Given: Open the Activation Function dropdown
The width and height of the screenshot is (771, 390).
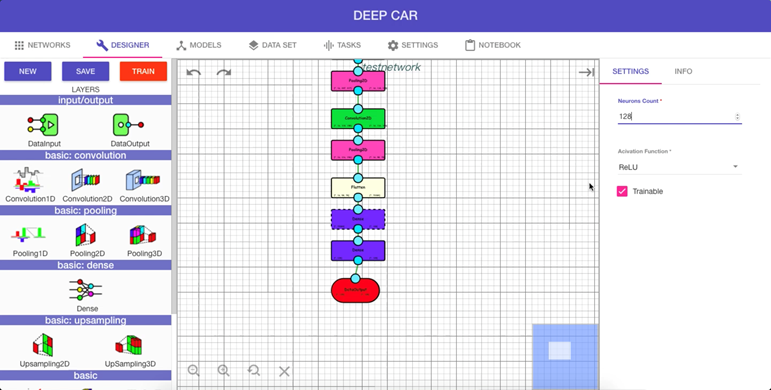Looking at the screenshot, I should [679, 167].
